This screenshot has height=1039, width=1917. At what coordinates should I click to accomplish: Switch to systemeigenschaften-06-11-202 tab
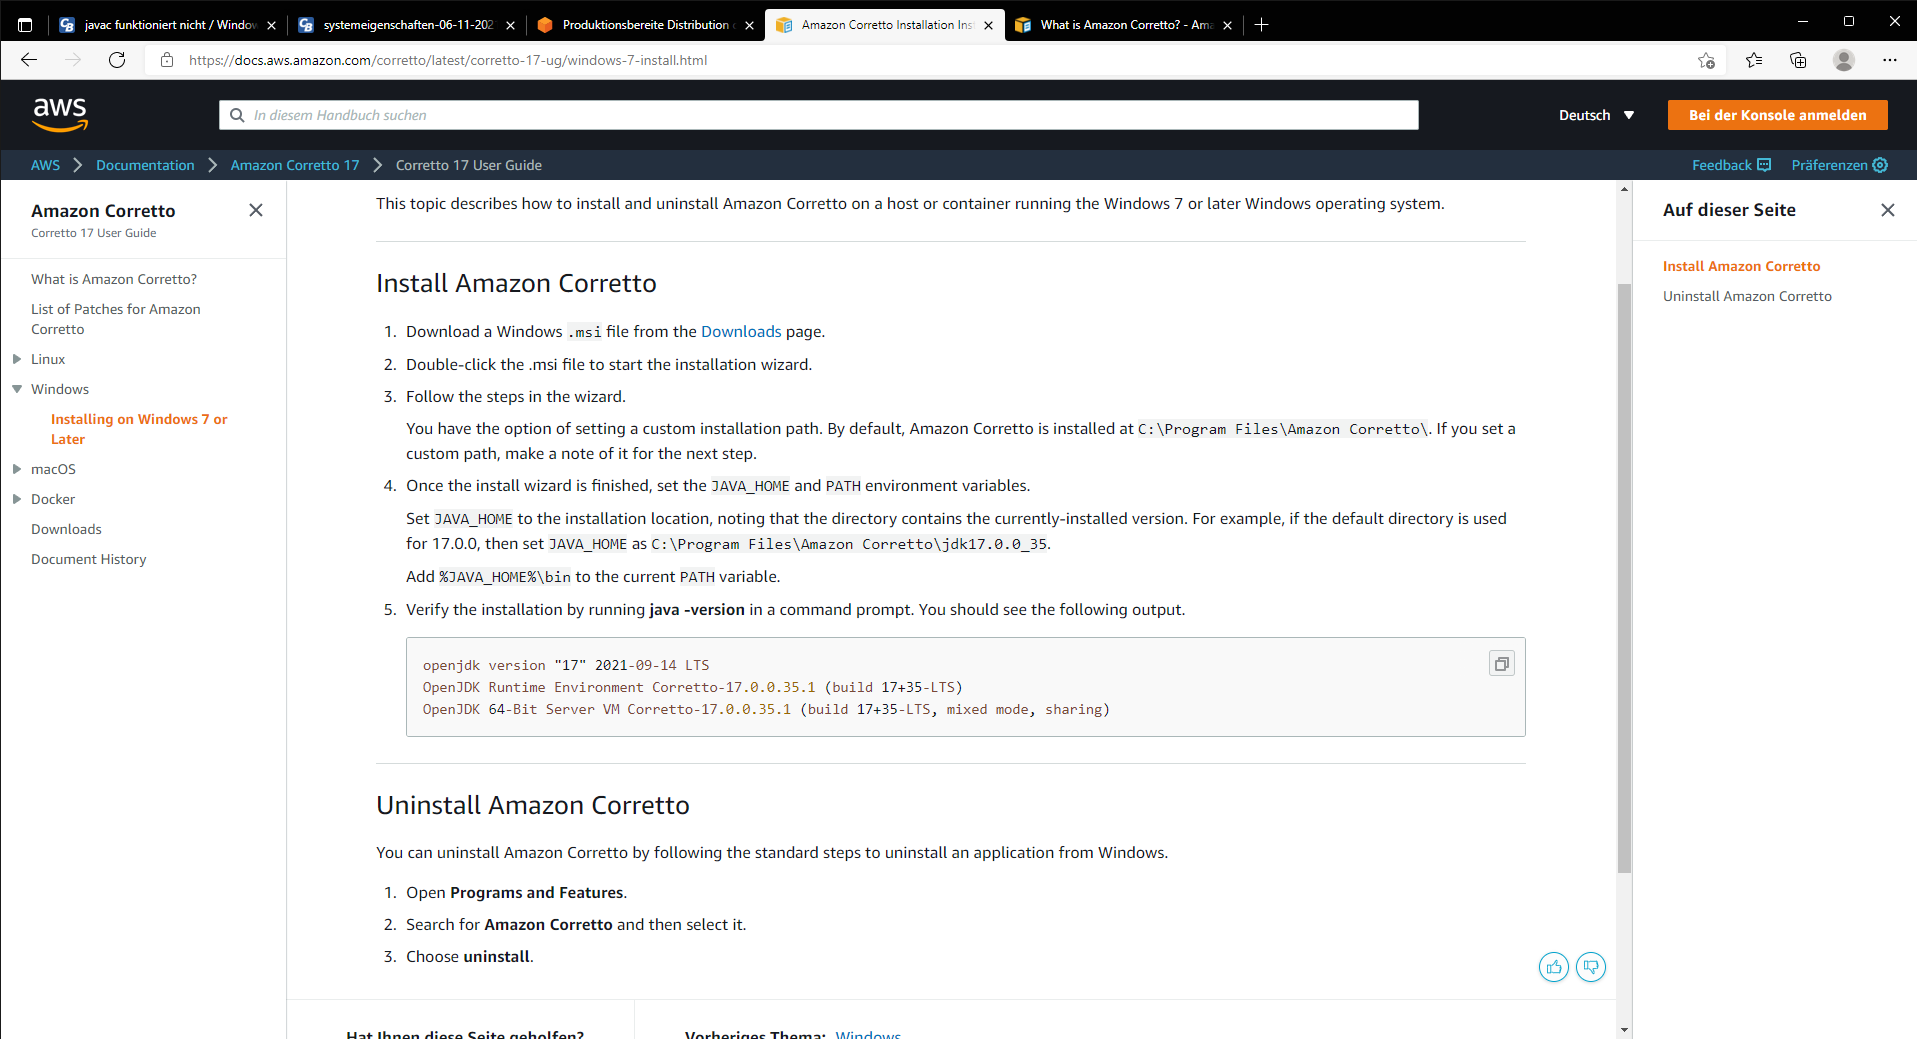point(405,25)
